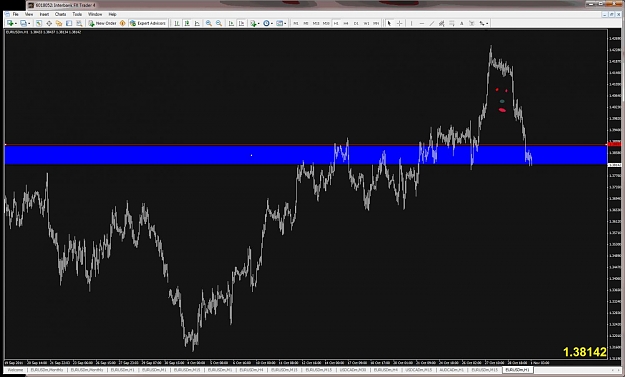Switch chart to Bar Chart style
This screenshot has width=625, height=377.
pyautogui.click(x=177, y=24)
